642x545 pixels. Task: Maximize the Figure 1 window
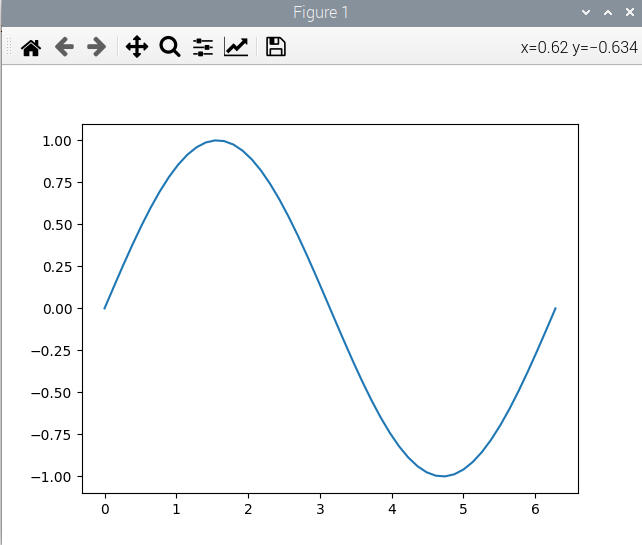pos(607,12)
